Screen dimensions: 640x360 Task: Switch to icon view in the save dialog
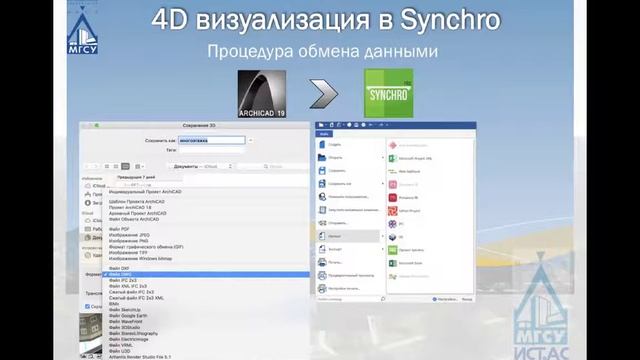(x=107, y=167)
